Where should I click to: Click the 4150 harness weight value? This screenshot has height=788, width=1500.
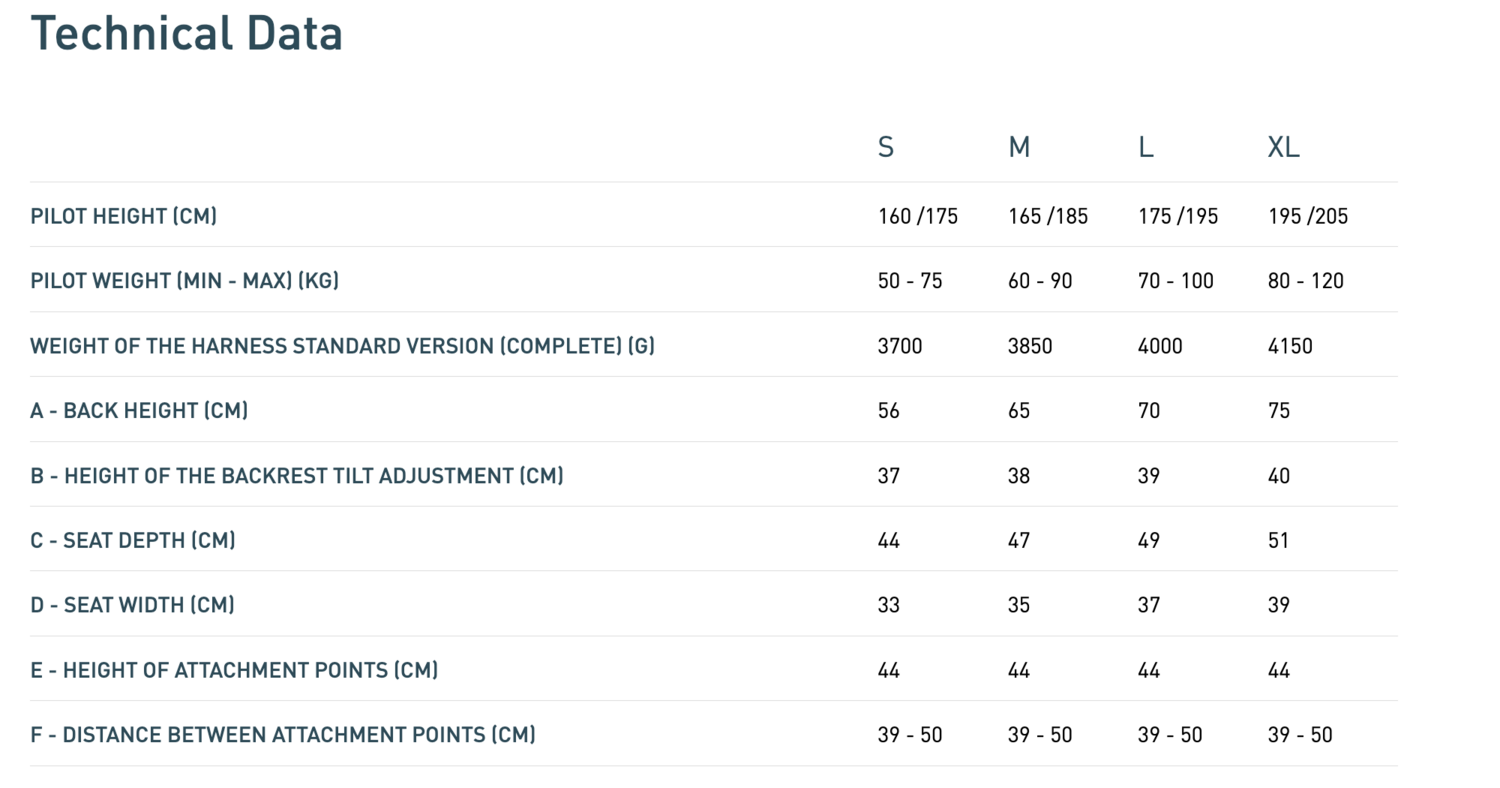[1290, 346]
